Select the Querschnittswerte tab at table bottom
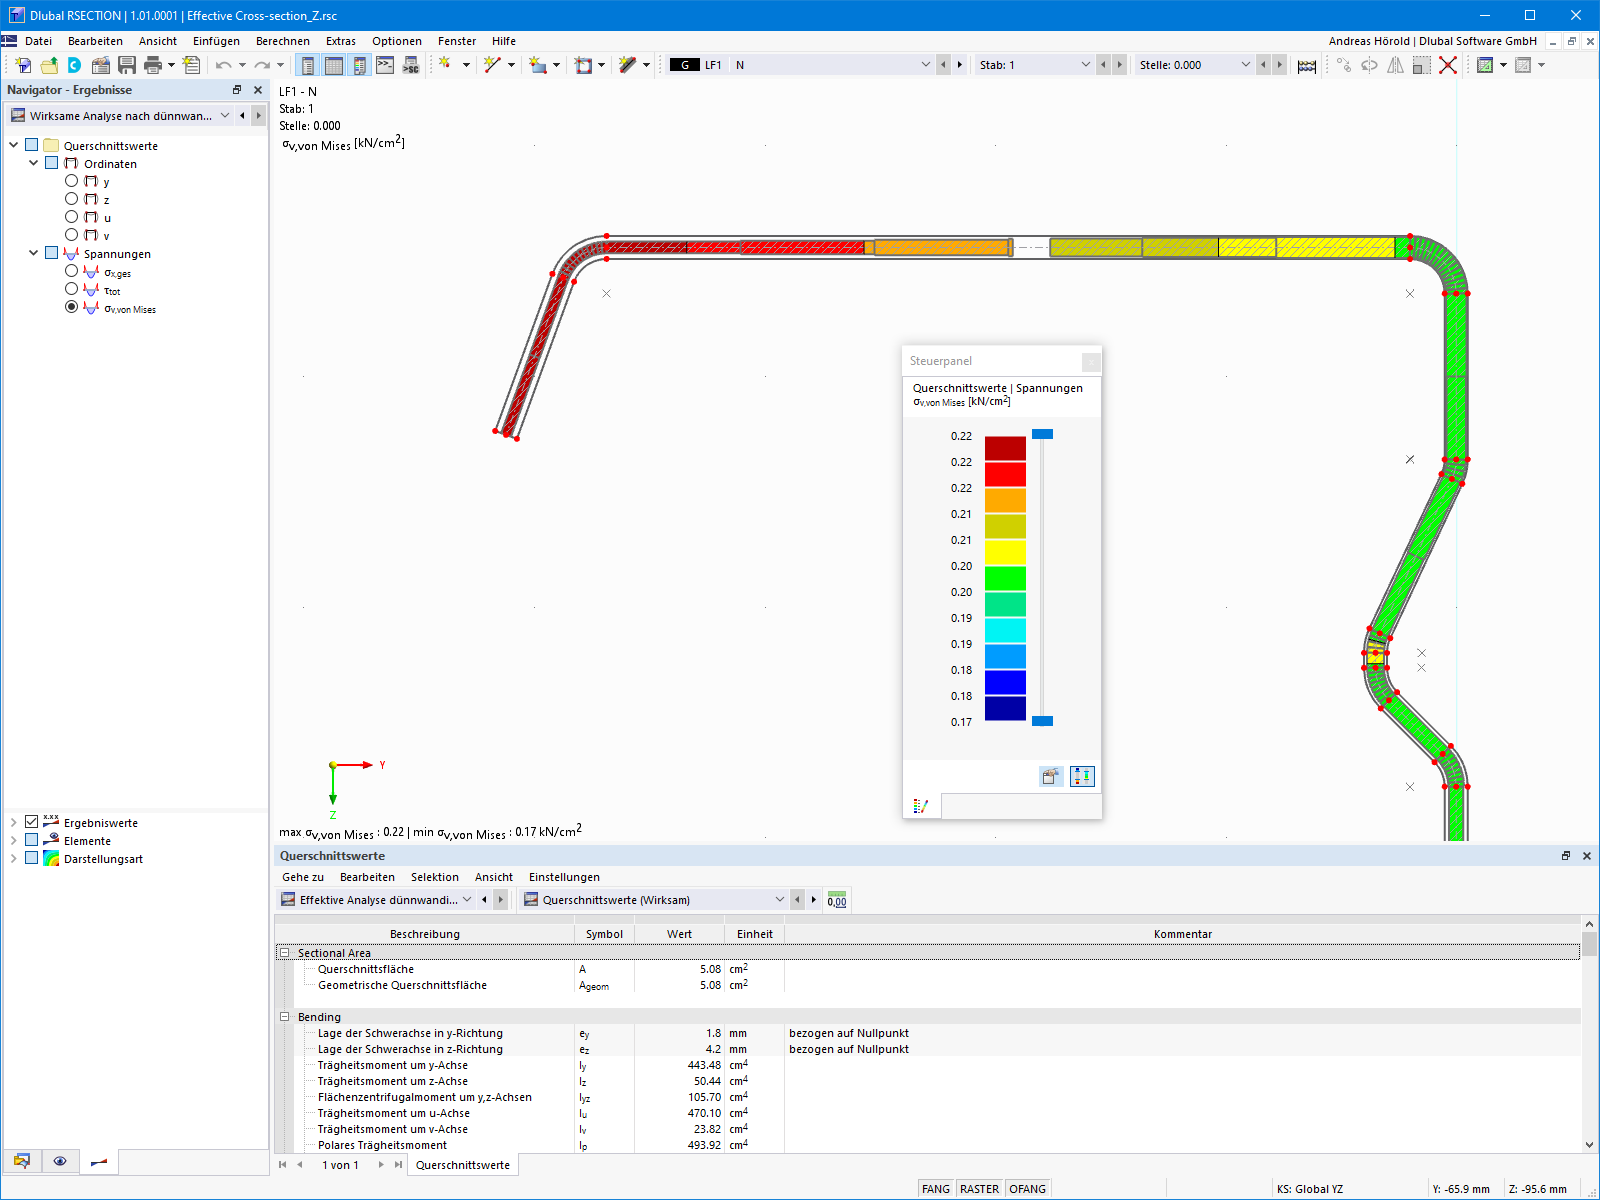Viewport: 1600px width, 1200px height. [x=463, y=1165]
